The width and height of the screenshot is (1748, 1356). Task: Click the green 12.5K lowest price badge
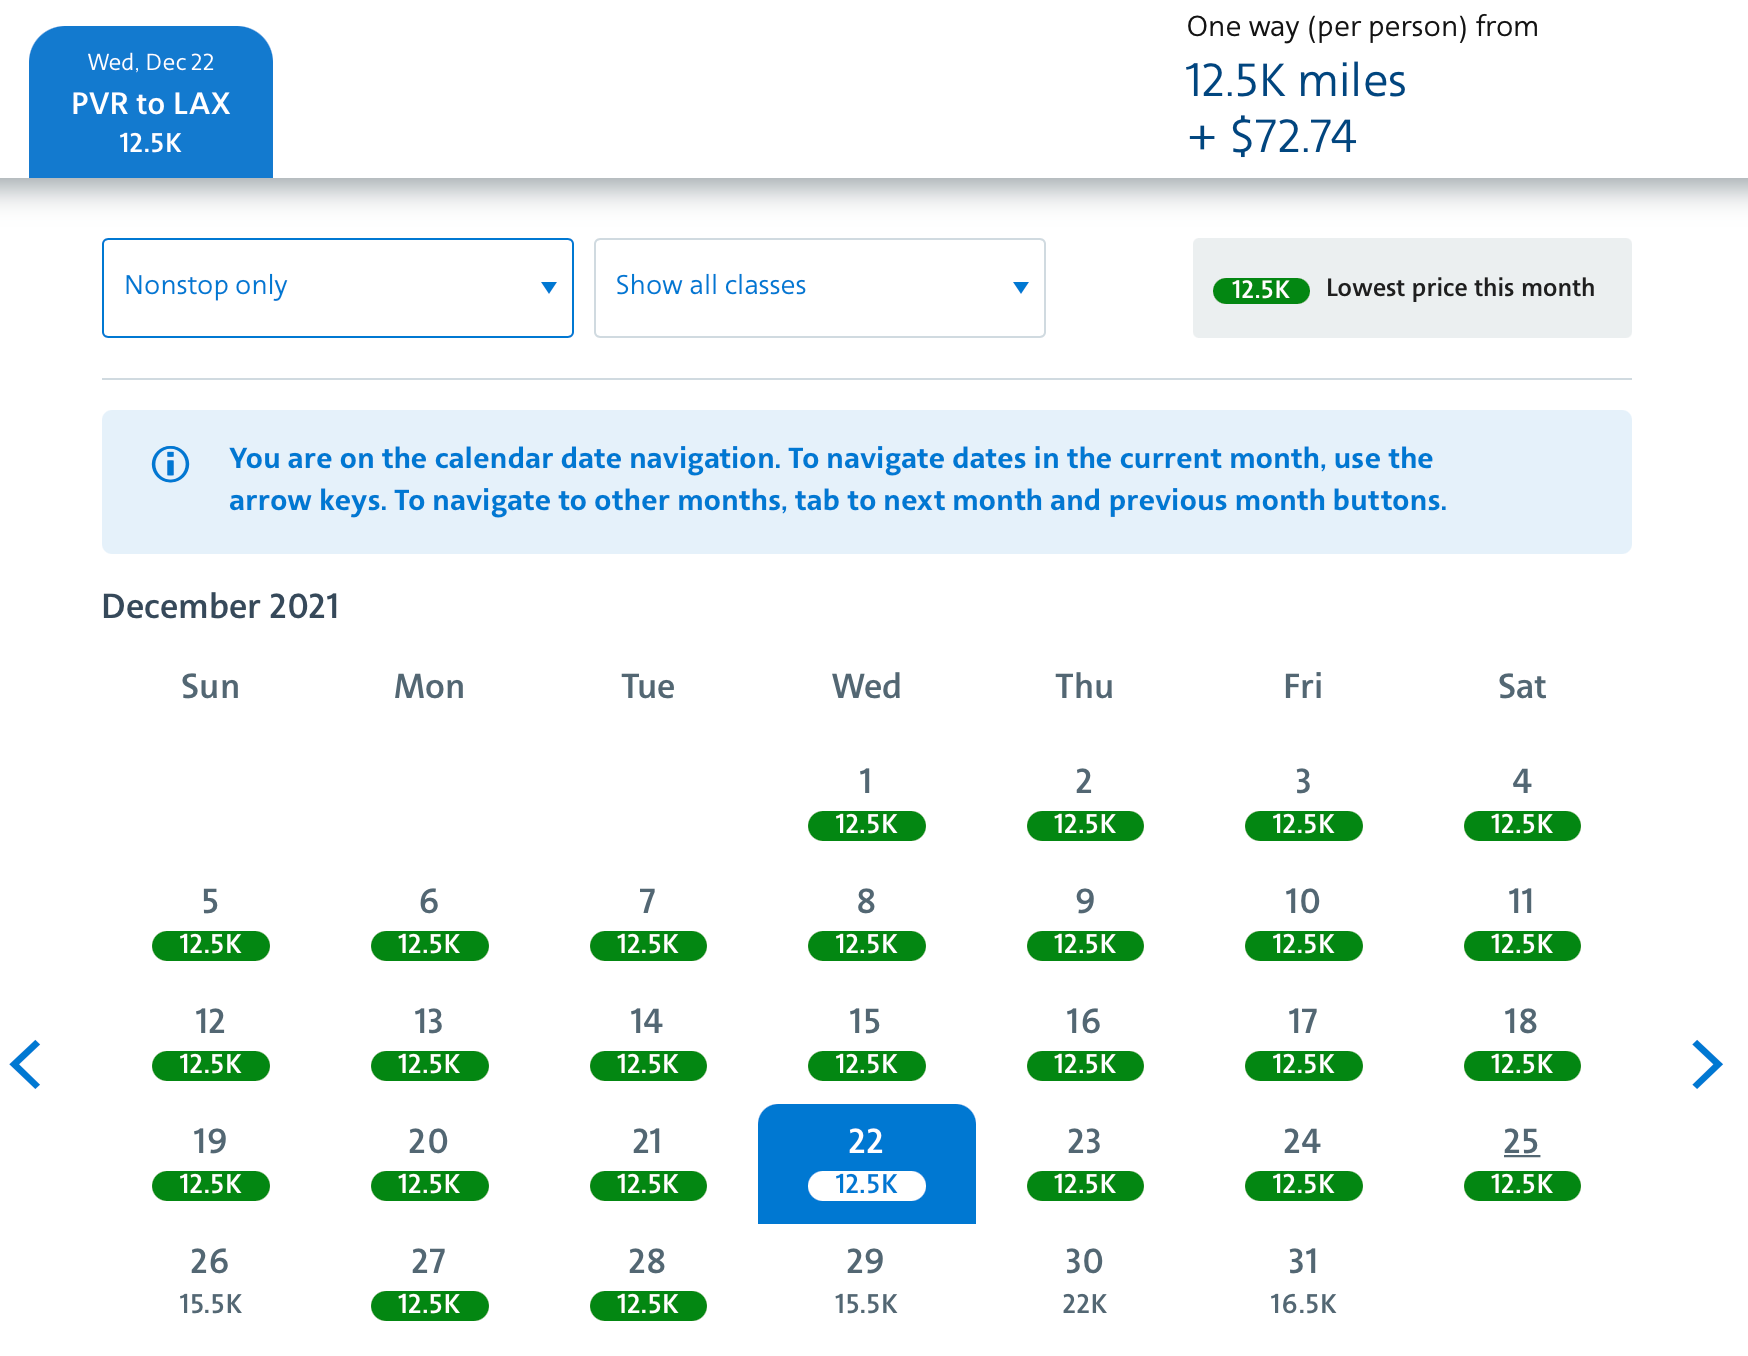[x=1260, y=290]
